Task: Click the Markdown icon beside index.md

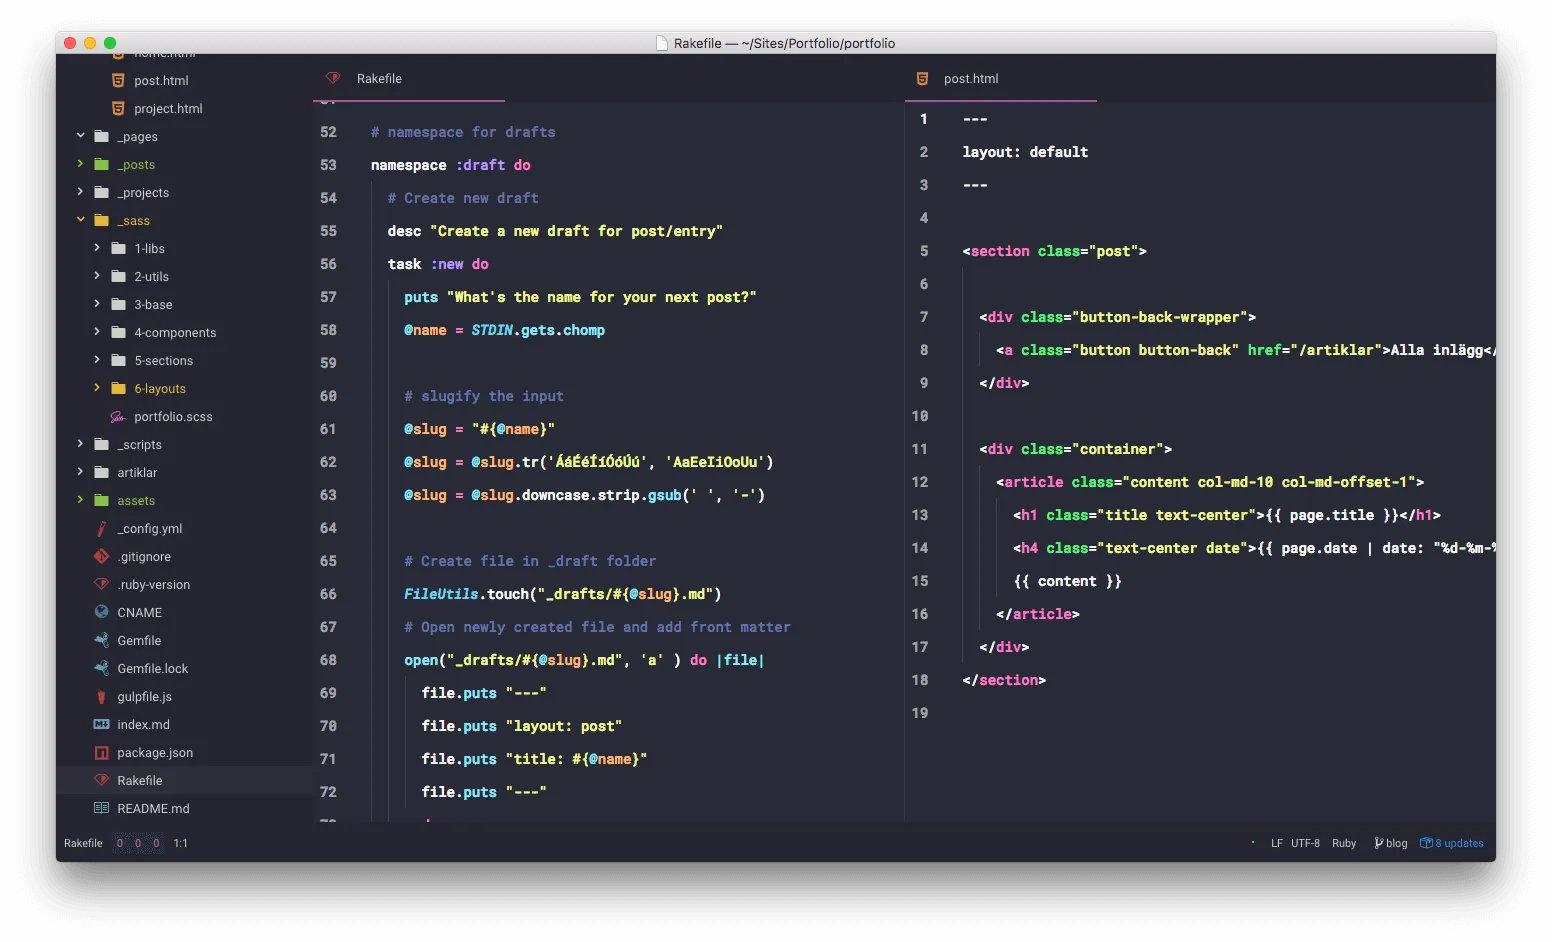Action: [x=101, y=724]
